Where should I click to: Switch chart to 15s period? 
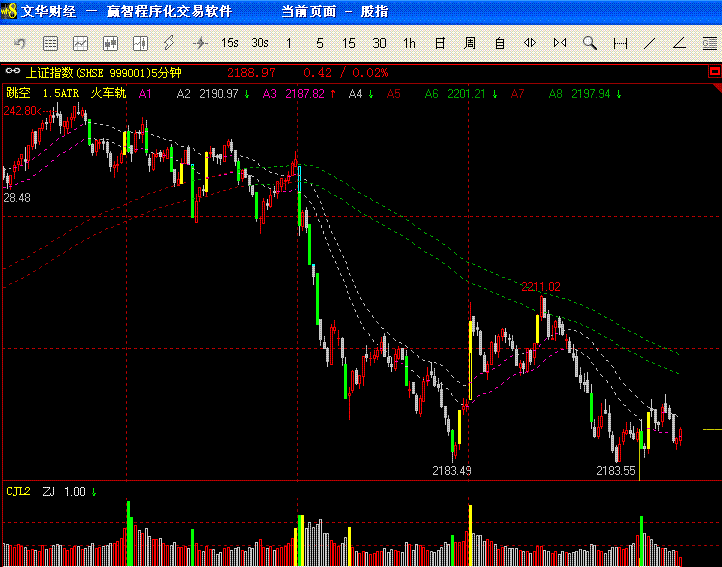(x=230, y=43)
